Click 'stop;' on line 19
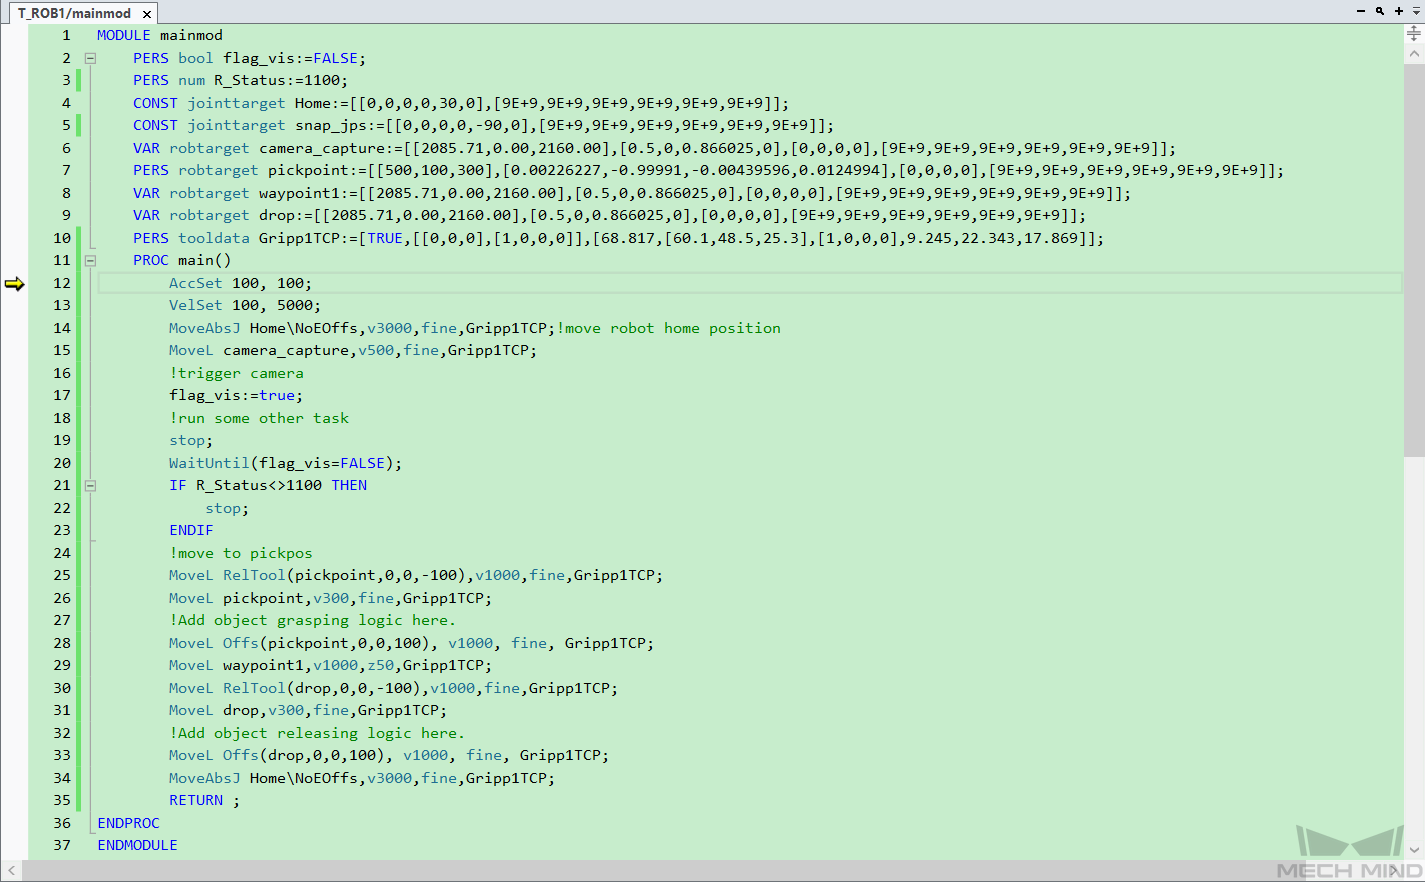Viewport: 1425px width, 882px height. coord(191,440)
